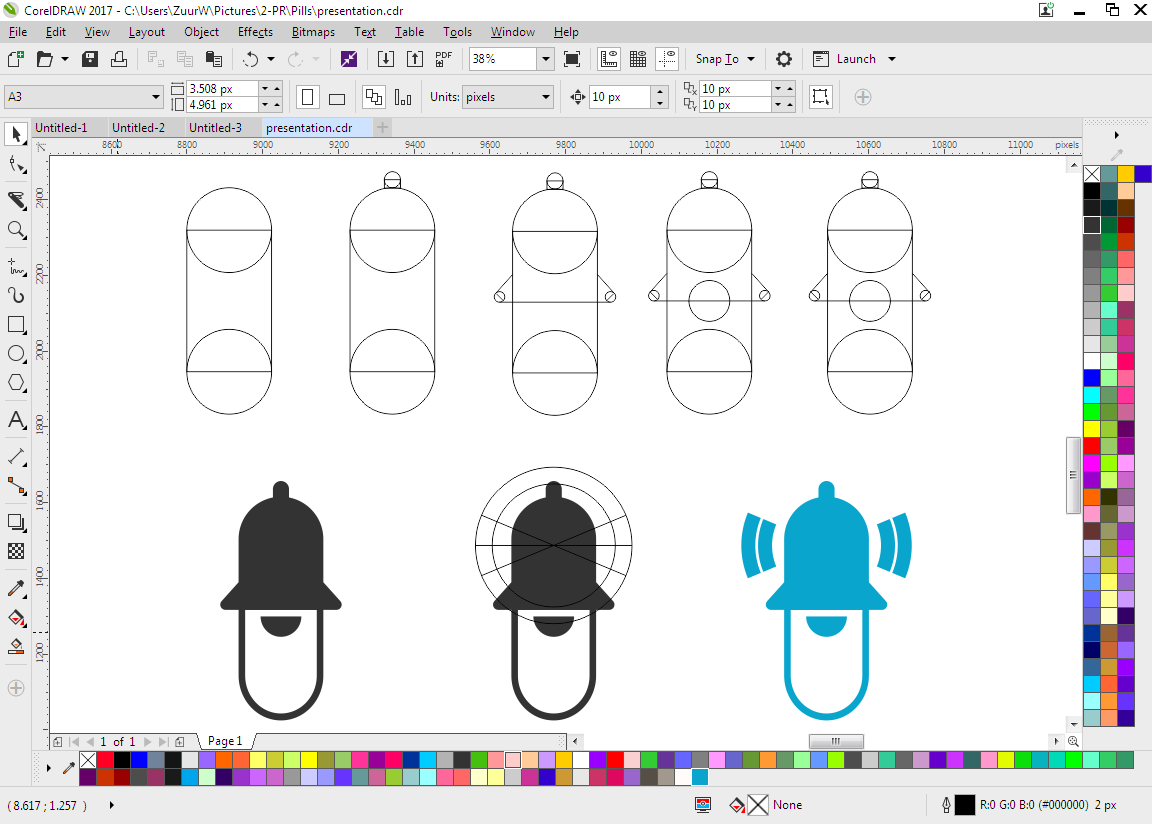The width and height of the screenshot is (1152, 824).
Task: Select the Zoom tool in the toolbox
Action: coord(16,230)
